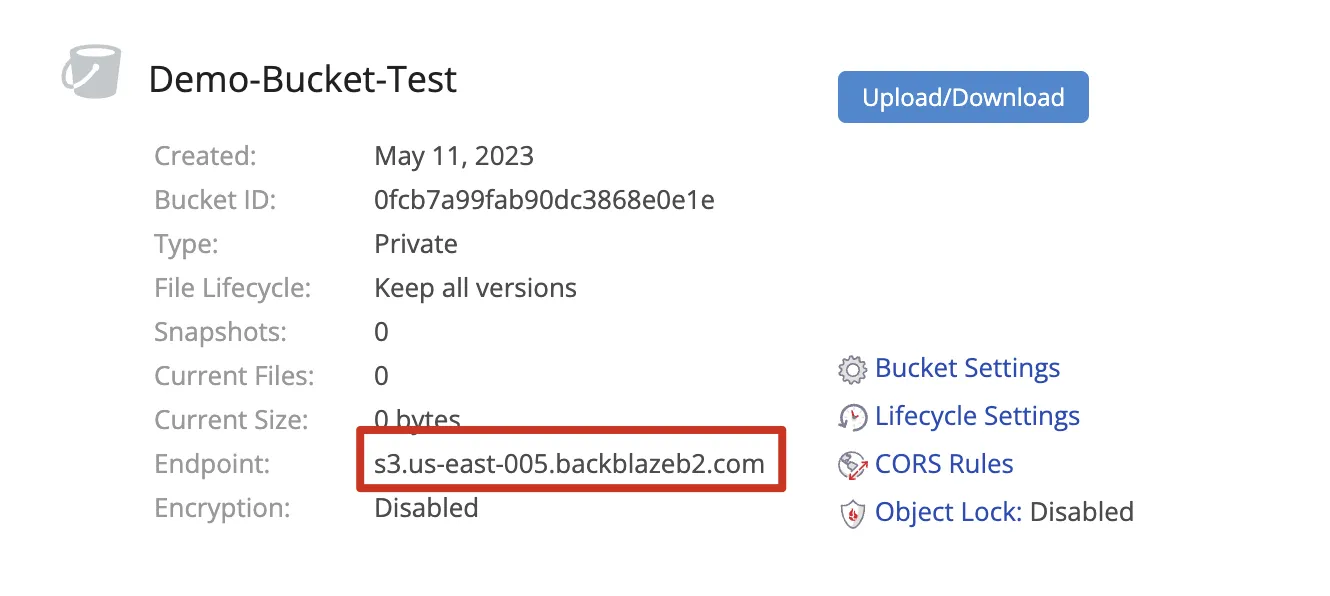Viewport: 1330px width, 596px height.
Task: Click the Bucket Settings gear icon
Action: coord(852,370)
